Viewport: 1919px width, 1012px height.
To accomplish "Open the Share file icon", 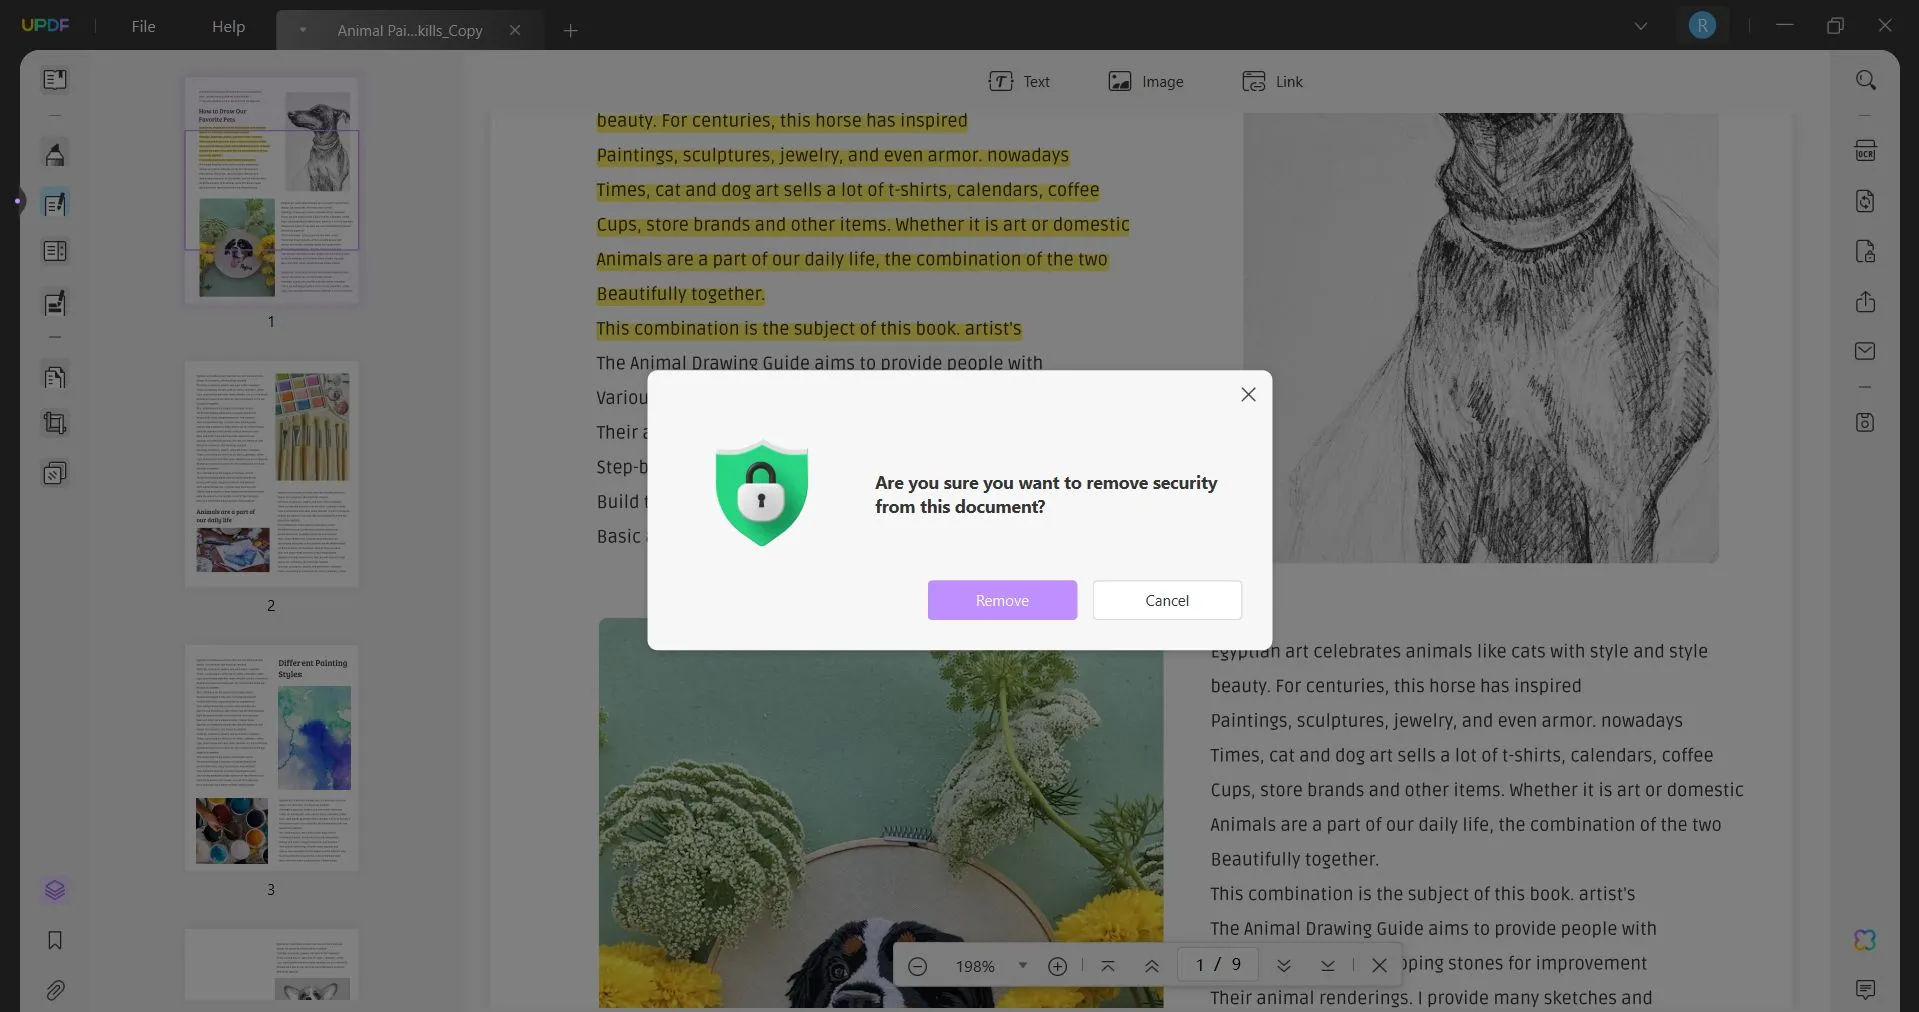I will (x=1865, y=302).
